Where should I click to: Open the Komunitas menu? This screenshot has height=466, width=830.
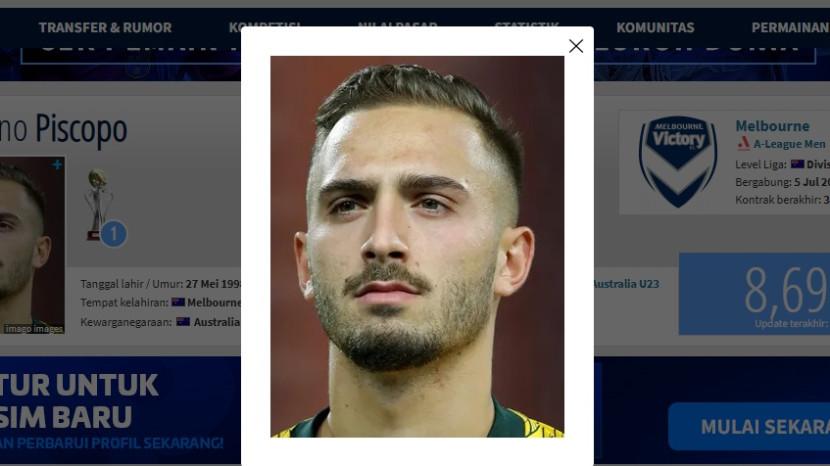tap(655, 28)
